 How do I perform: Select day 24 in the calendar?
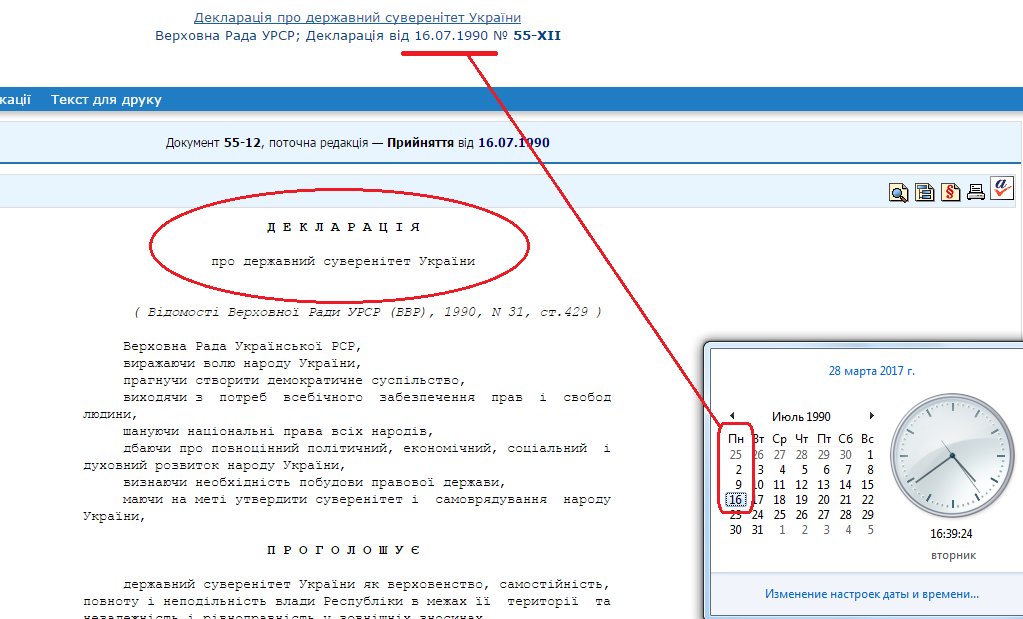(757, 515)
